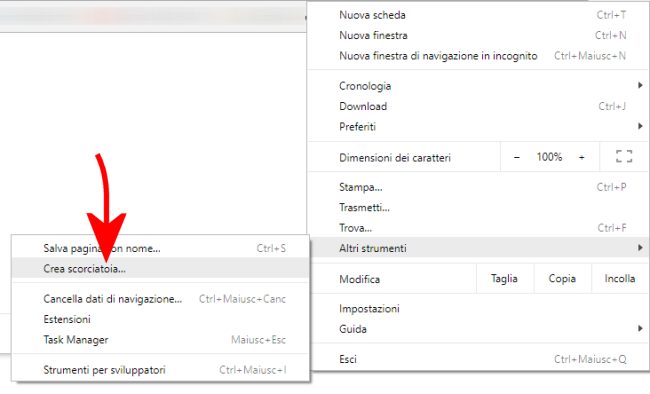Decrease zoom with the minus button
This screenshot has width=650, height=394.
pyautogui.click(x=517, y=157)
